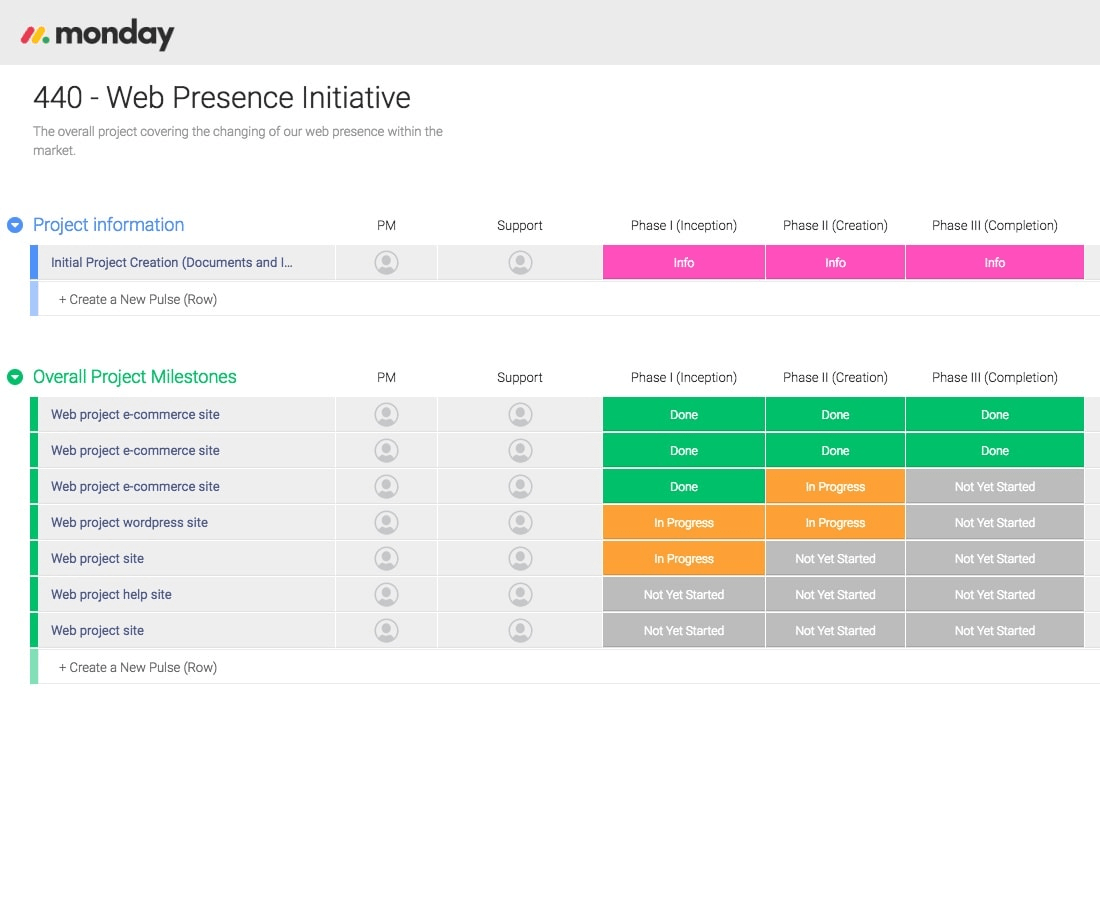Change Phase III status of wordpress site row

(x=995, y=522)
